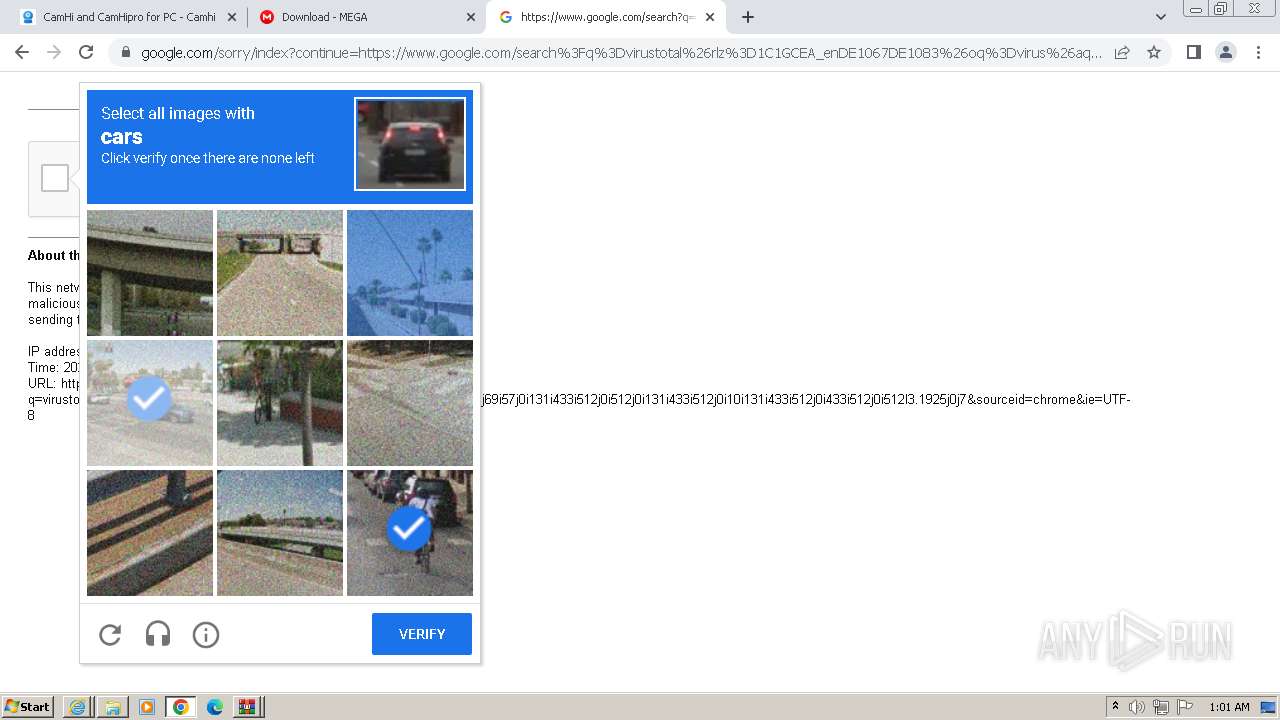This screenshot has width=1280, height=720.
Task: Select the empty sandy road image tile
Action: point(410,403)
